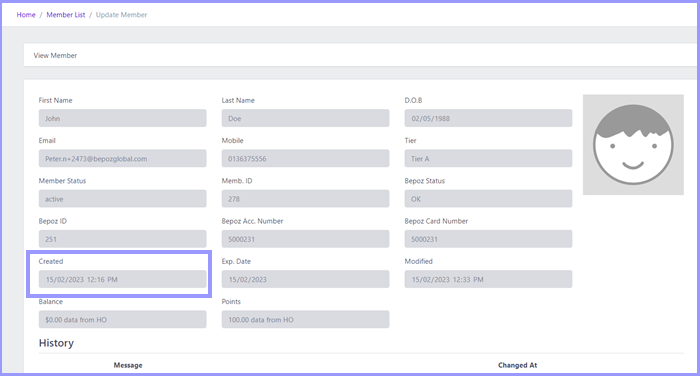This screenshot has width=700, height=376.
Task: Go to Member List breadcrumb
Action: click(66, 15)
